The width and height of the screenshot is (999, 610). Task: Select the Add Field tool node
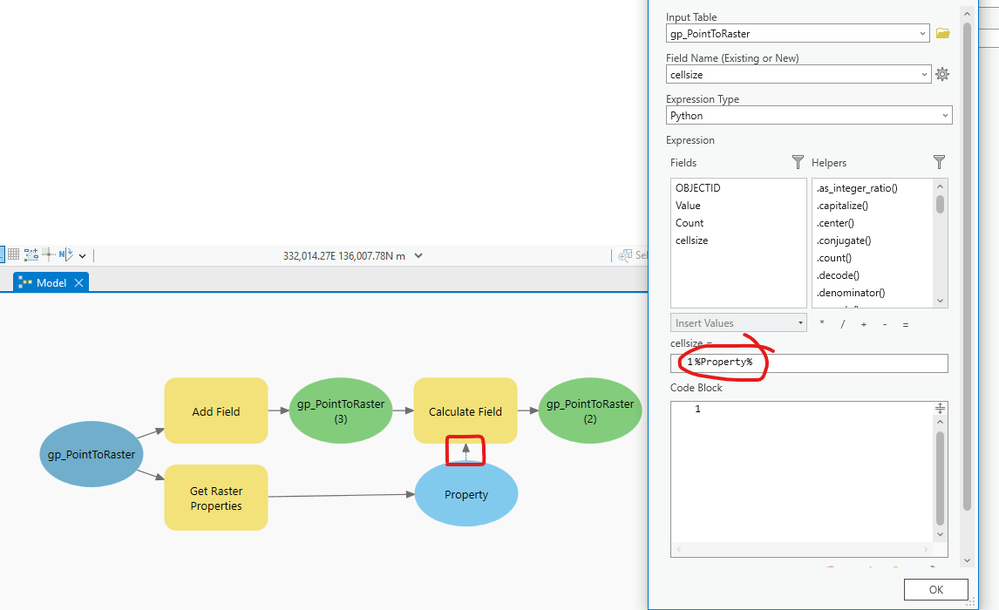tap(216, 410)
